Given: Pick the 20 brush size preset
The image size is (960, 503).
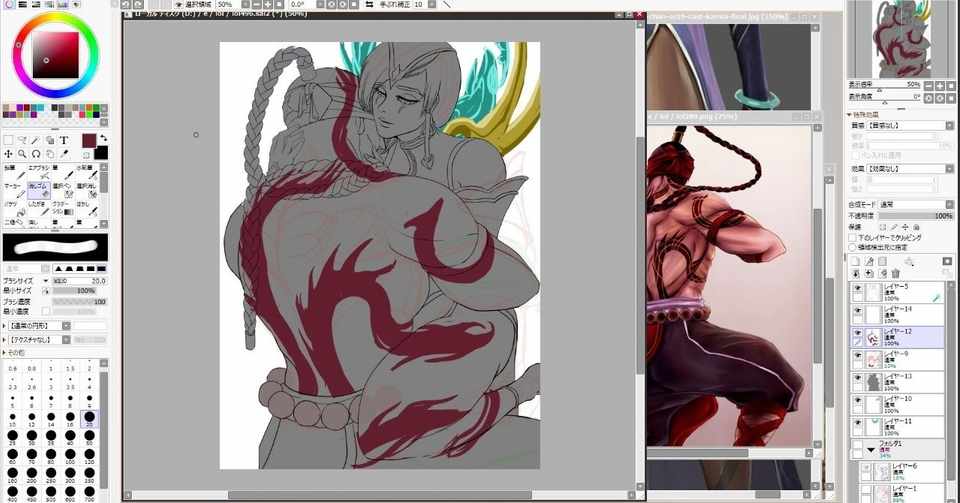Looking at the screenshot, I should 89,419.
